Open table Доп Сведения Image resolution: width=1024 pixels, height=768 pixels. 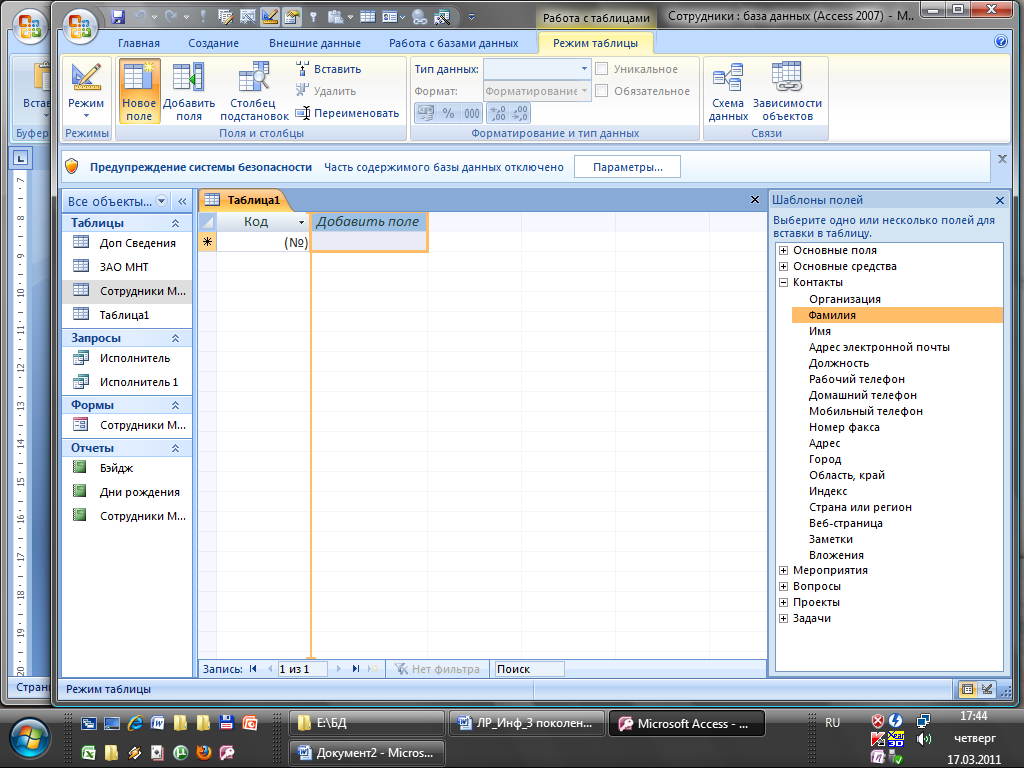(127, 243)
